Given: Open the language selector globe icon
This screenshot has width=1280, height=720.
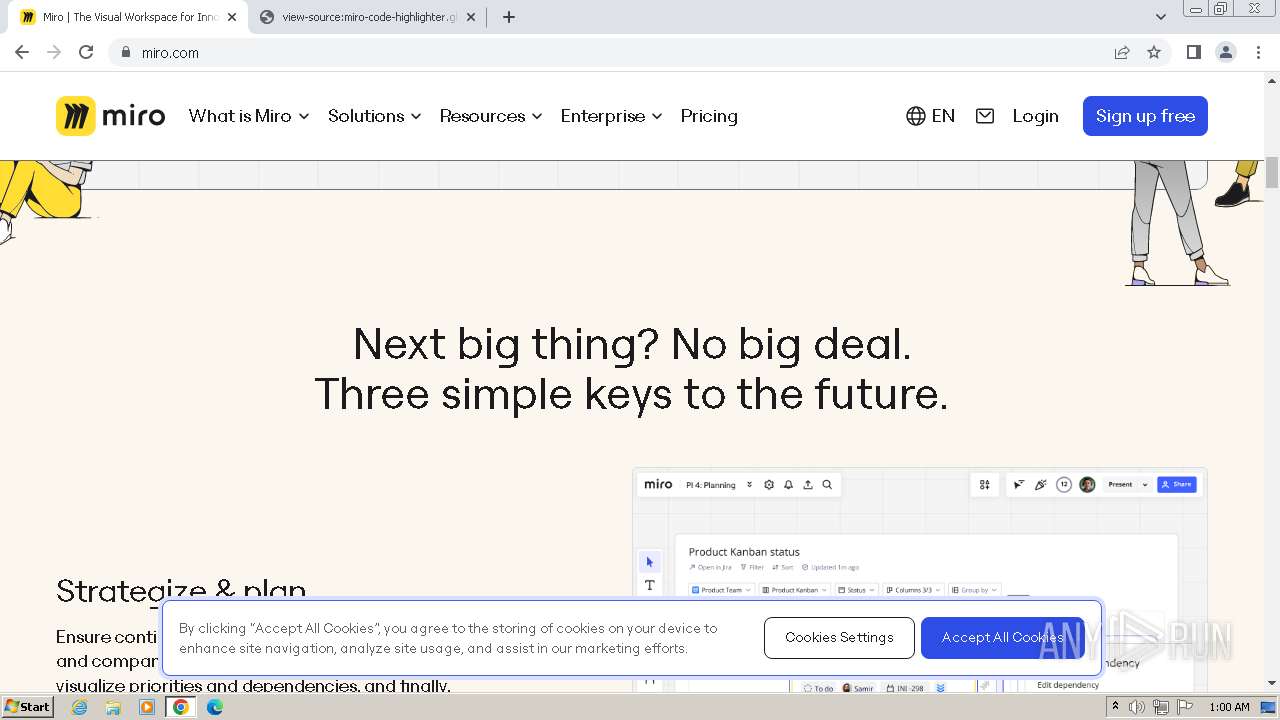Looking at the screenshot, I should click(x=915, y=116).
